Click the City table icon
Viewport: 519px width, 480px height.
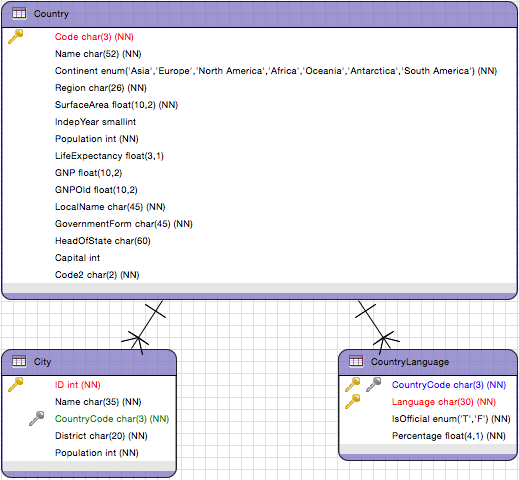point(19,361)
